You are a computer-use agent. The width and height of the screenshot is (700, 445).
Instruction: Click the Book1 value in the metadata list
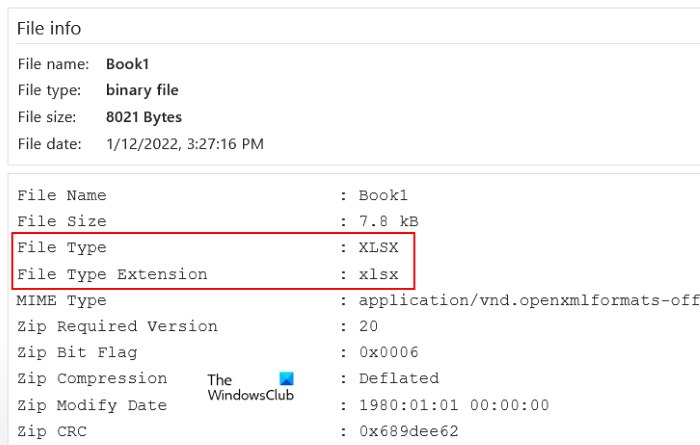pos(383,195)
